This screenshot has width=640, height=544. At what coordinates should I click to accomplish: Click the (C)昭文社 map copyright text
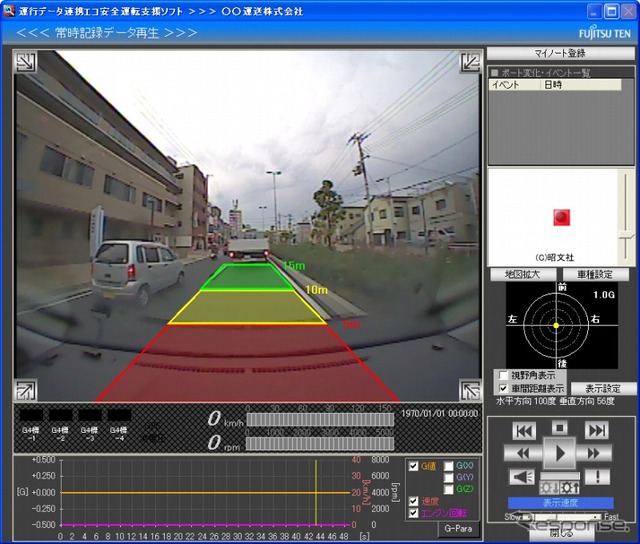pos(554,258)
